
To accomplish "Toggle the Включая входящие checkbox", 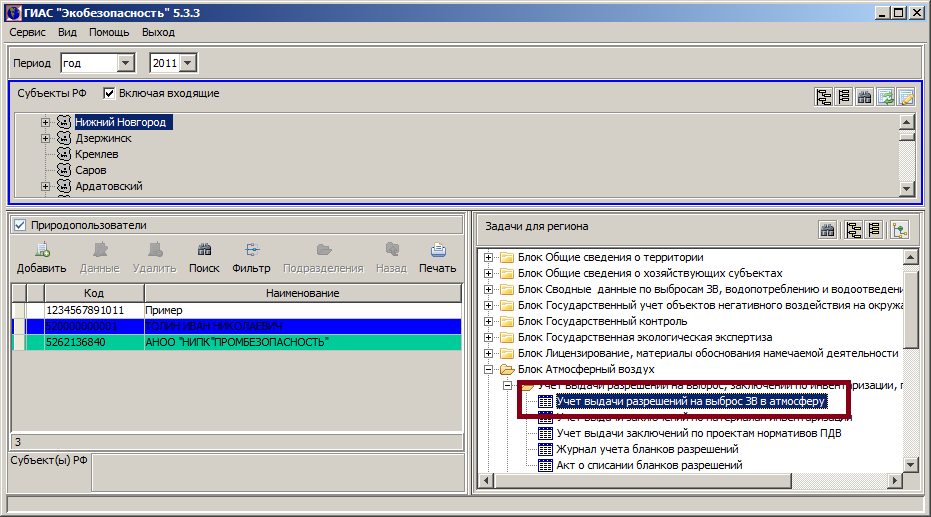I will (110, 93).
